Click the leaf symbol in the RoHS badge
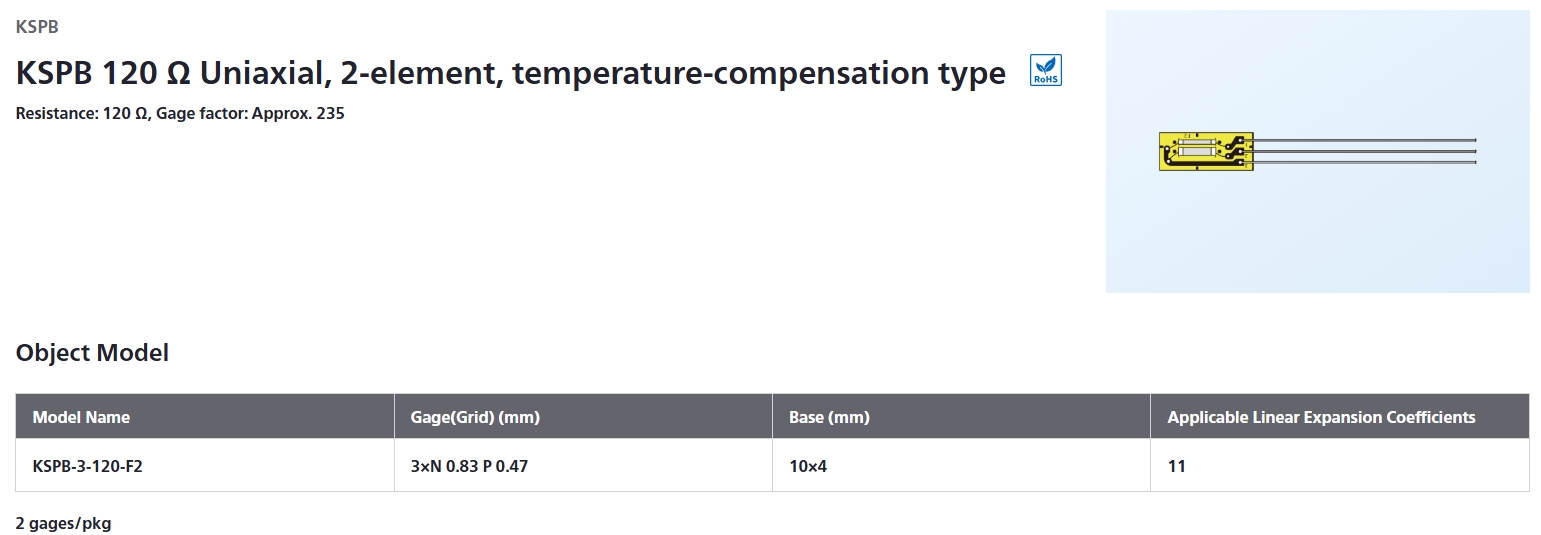 point(1046,65)
